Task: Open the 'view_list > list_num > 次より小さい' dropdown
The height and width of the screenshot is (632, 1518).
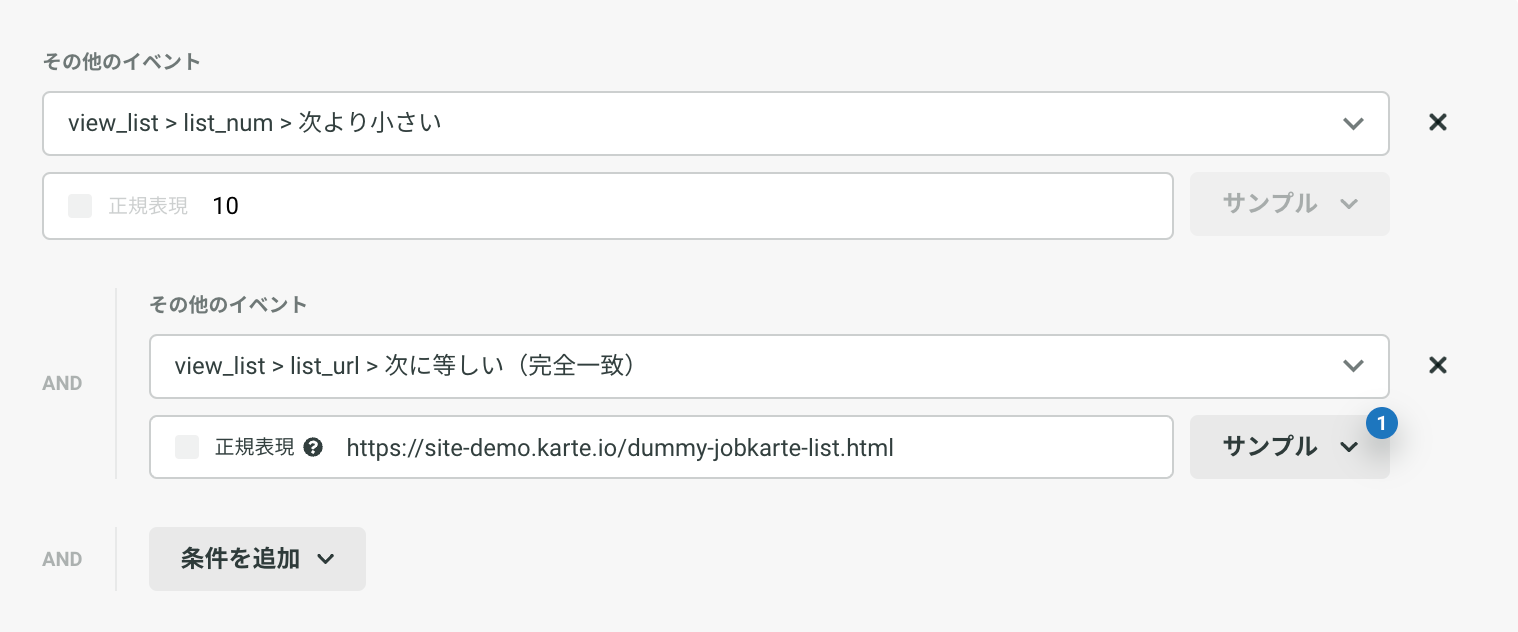Action: (x=716, y=124)
